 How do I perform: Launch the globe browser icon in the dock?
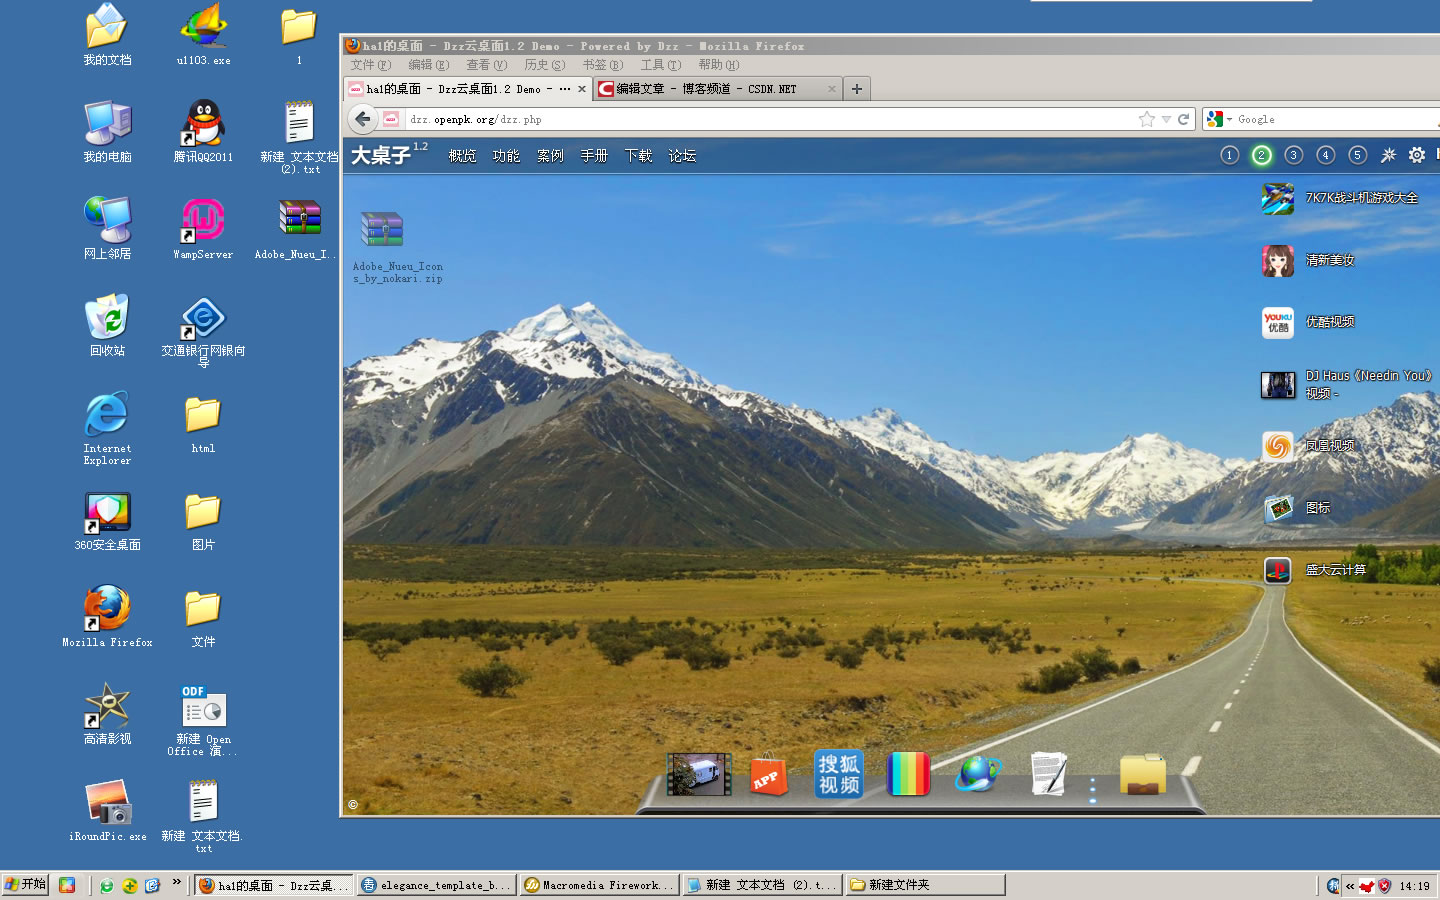click(x=978, y=774)
